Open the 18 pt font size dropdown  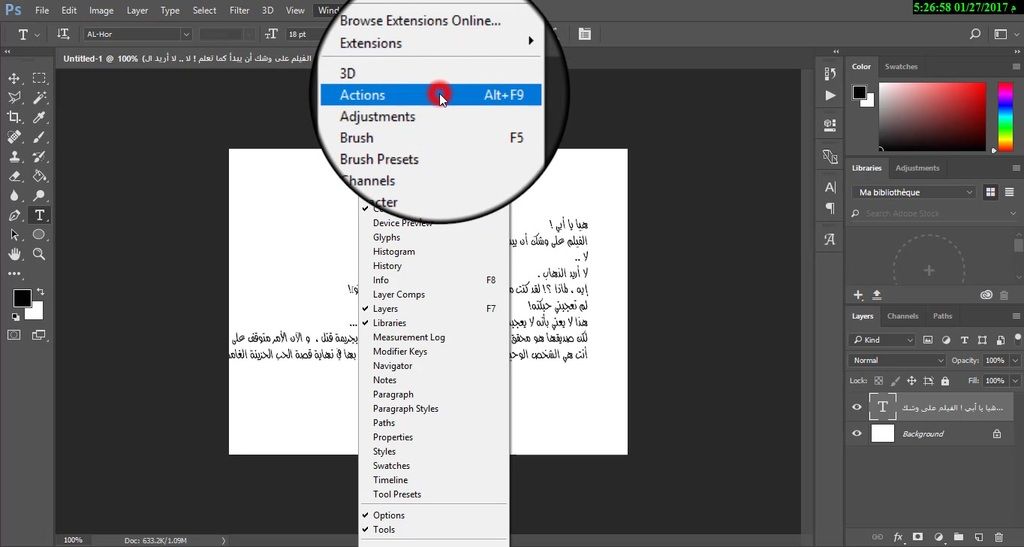(x=304, y=34)
